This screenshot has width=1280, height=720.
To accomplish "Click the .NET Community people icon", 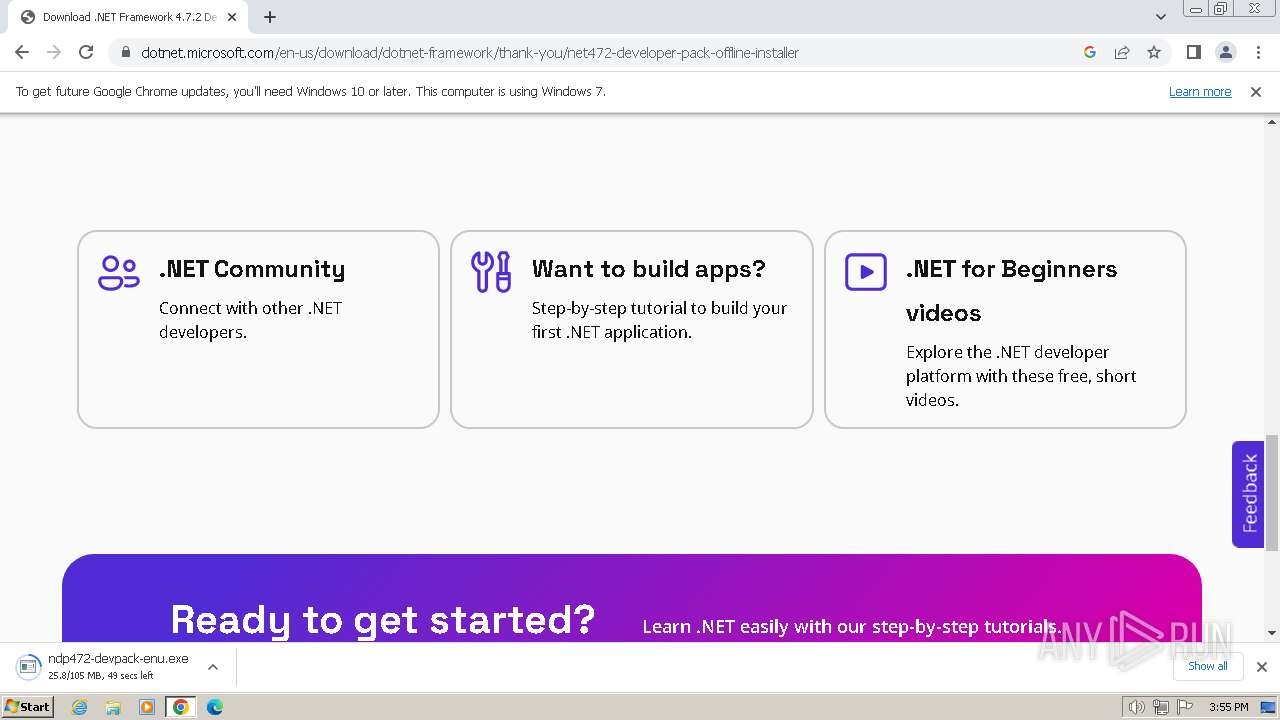I will 119,272.
